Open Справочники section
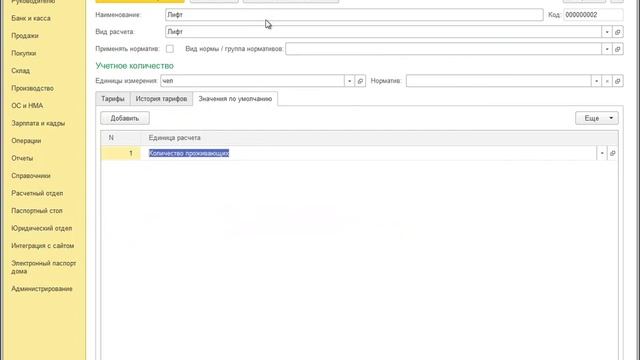Image resolution: width=640 pixels, height=360 pixels. point(31,176)
